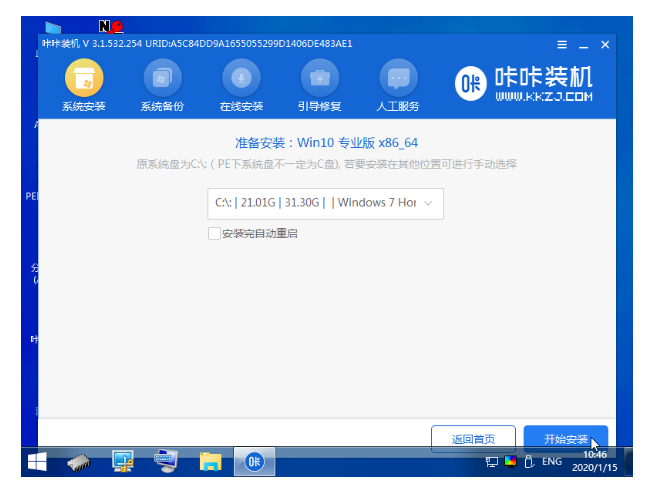
Task: Click the 开始安装 button
Action: pos(565,439)
